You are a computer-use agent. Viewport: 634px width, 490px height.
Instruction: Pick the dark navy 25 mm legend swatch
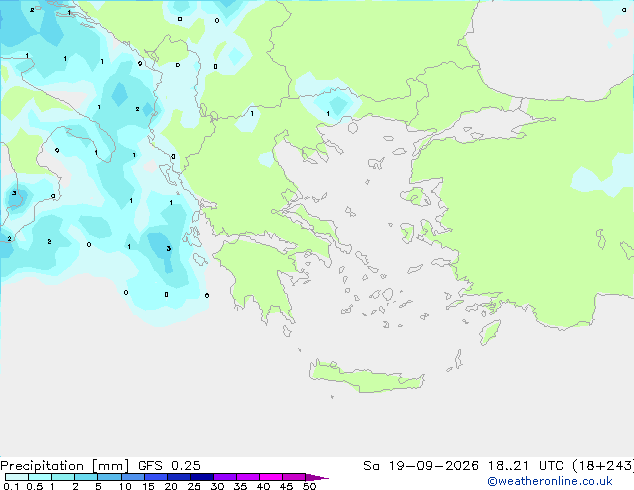click(x=202, y=477)
